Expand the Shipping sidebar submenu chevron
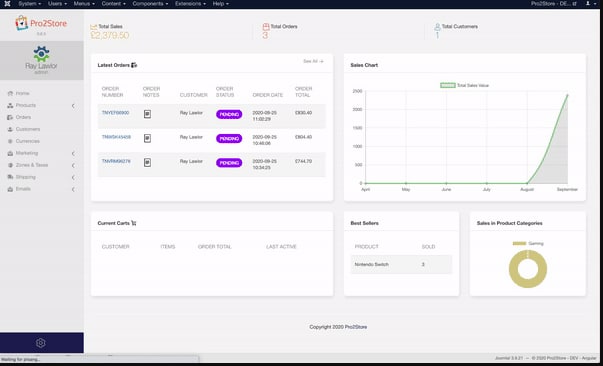This screenshot has width=603, height=366. (x=73, y=178)
